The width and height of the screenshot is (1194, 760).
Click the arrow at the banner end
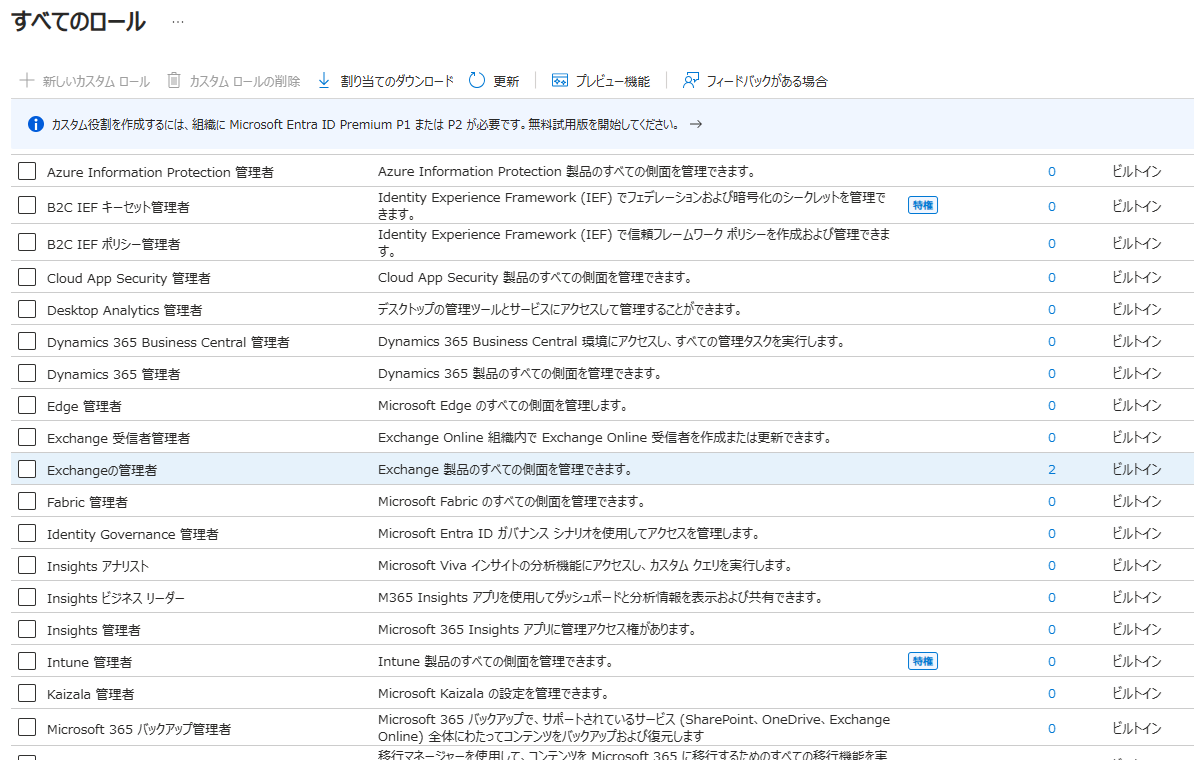pos(696,125)
